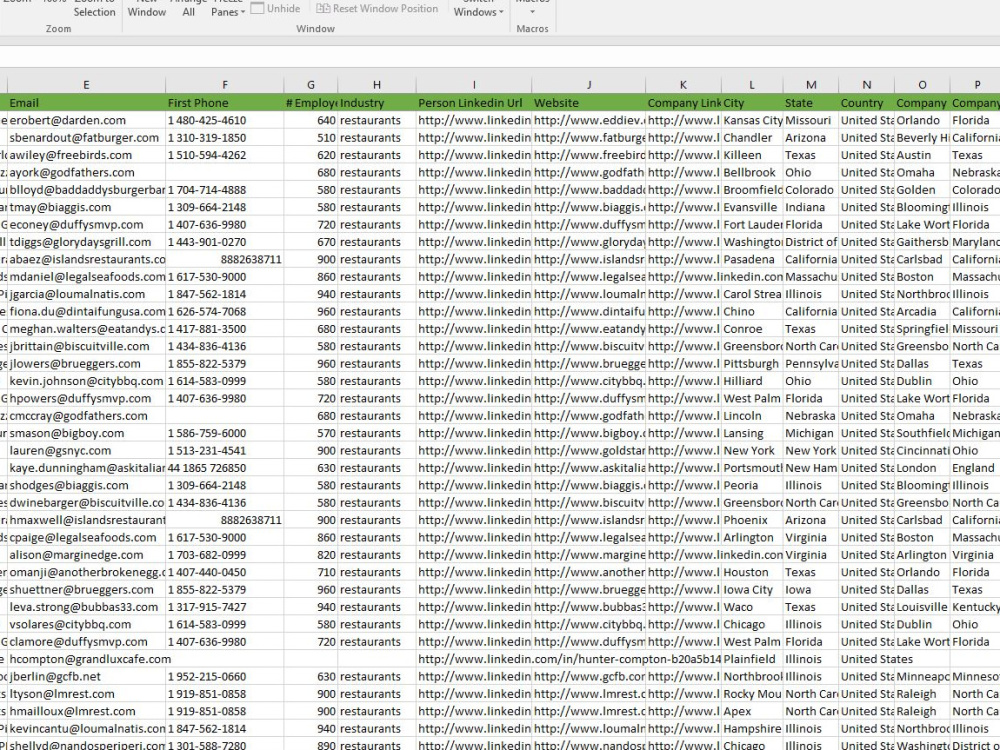Select phone cell 1 310-319-1850

[x=224, y=138]
